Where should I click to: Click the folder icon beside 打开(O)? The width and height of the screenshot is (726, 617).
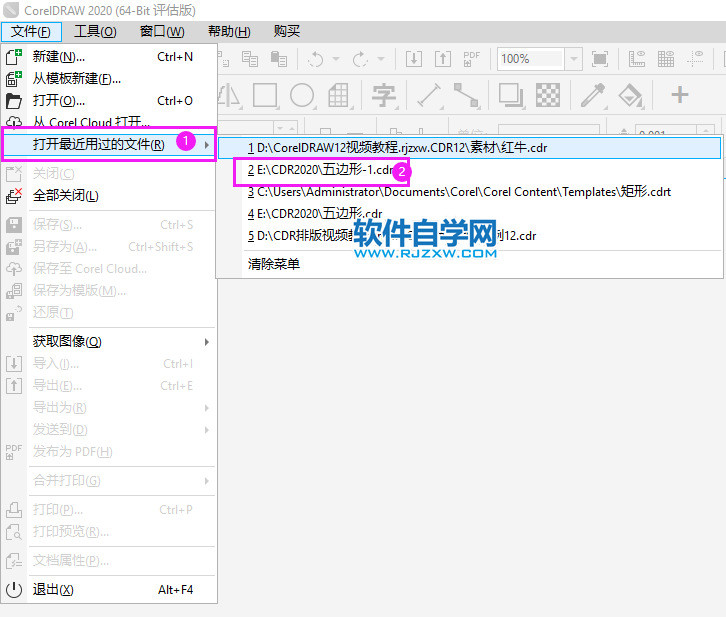pyautogui.click(x=13, y=100)
